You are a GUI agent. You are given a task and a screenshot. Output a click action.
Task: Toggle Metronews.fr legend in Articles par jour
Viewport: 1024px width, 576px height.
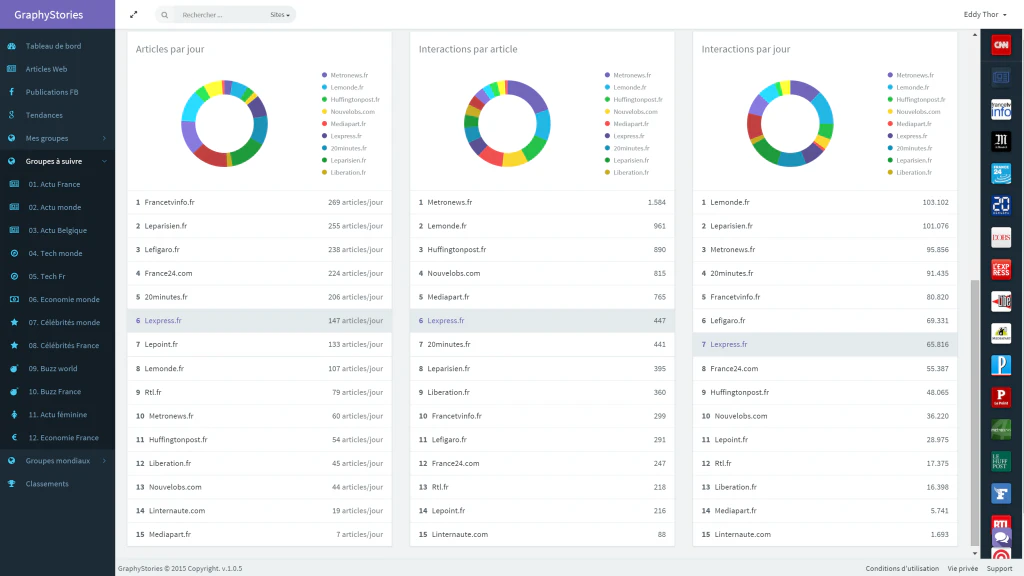tap(345, 75)
